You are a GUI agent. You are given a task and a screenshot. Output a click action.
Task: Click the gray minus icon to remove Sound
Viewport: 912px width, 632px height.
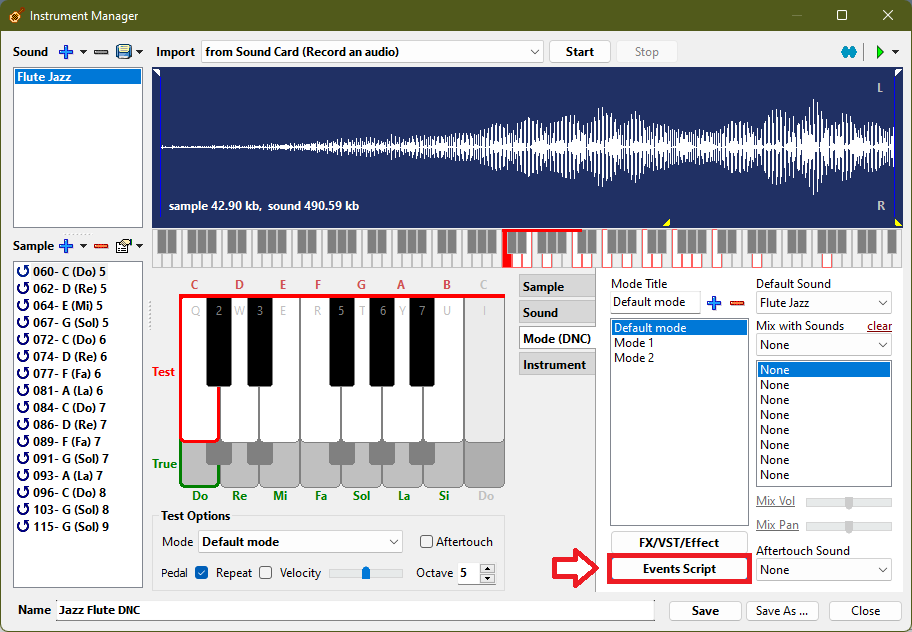point(101,52)
